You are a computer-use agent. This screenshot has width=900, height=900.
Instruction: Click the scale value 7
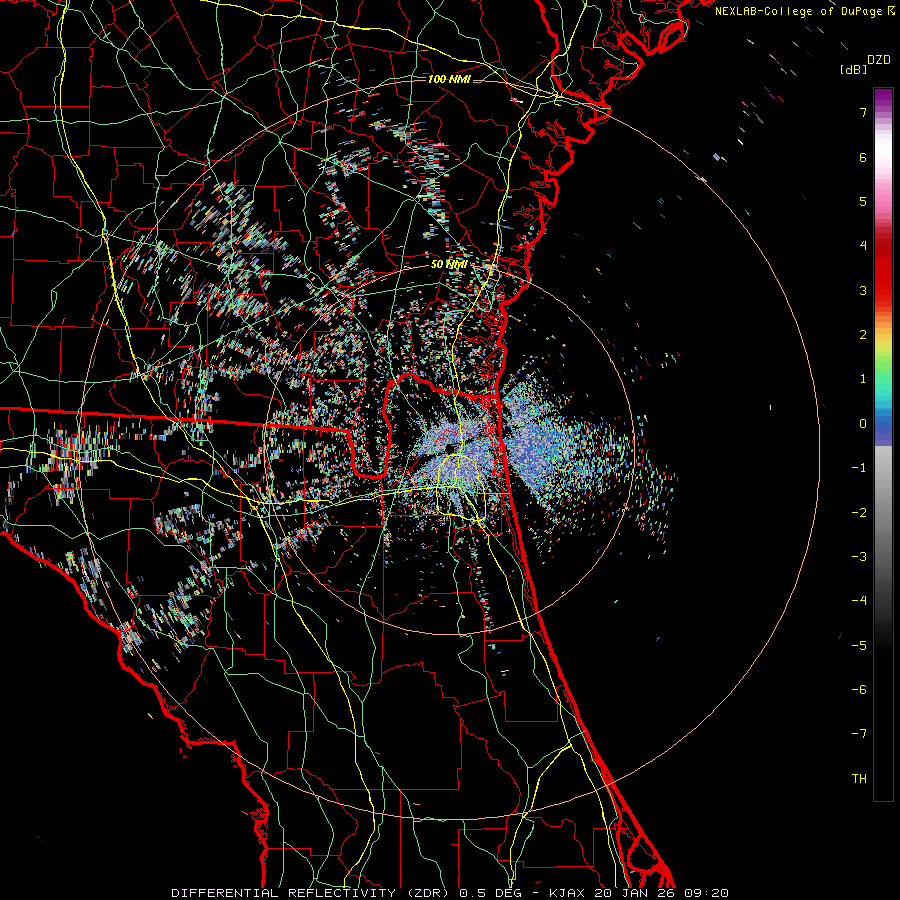pos(863,112)
